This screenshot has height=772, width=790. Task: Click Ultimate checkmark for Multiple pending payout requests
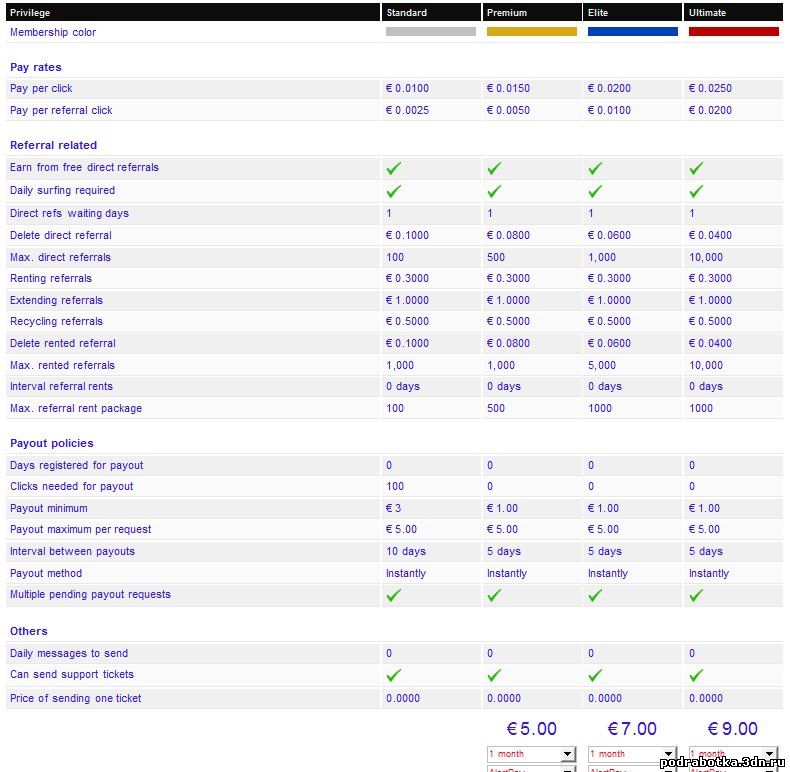(696, 596)
